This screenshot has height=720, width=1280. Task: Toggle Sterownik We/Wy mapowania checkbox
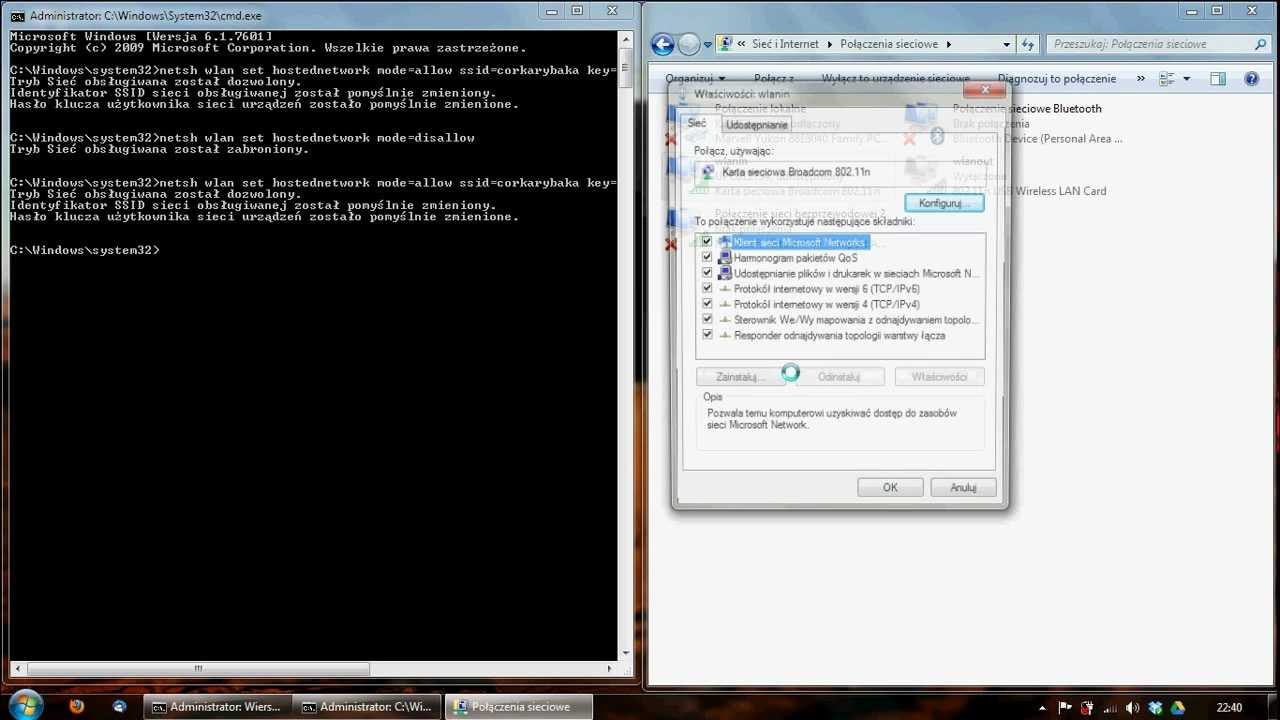tap(707, 320)
